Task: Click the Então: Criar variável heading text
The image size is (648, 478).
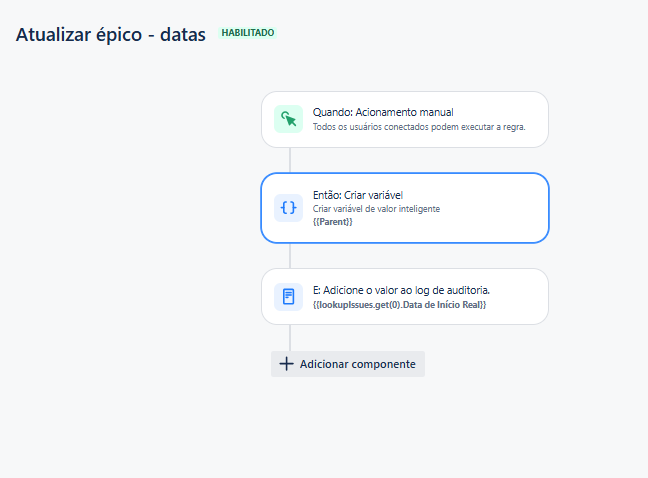Action: (357, 195)
